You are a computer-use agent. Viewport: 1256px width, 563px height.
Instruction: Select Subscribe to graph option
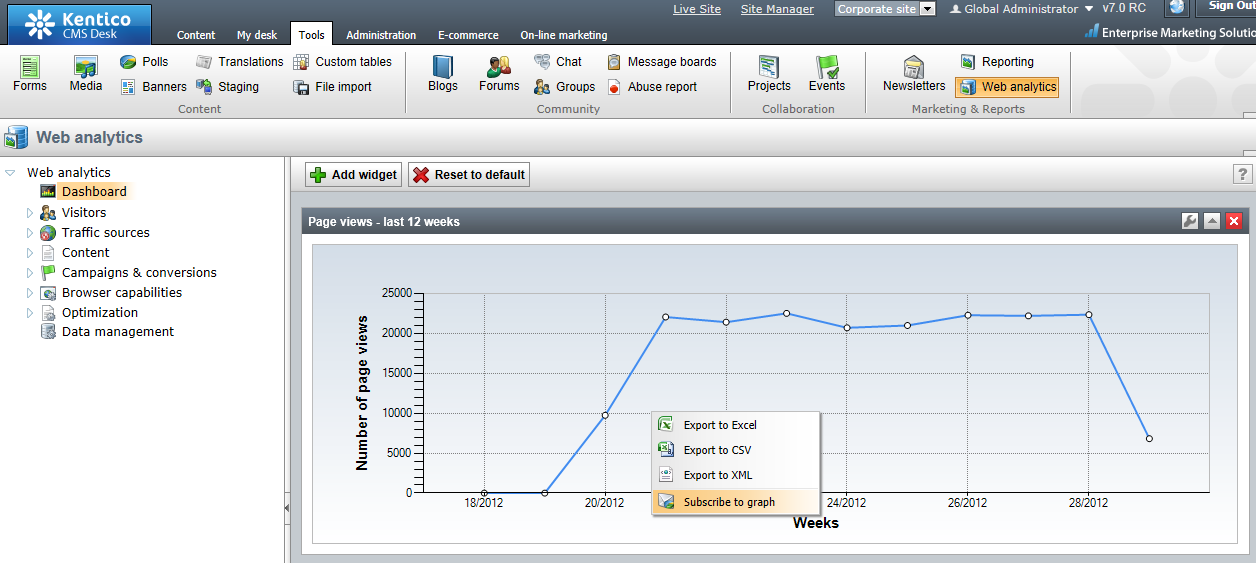[x=729, y=502]
